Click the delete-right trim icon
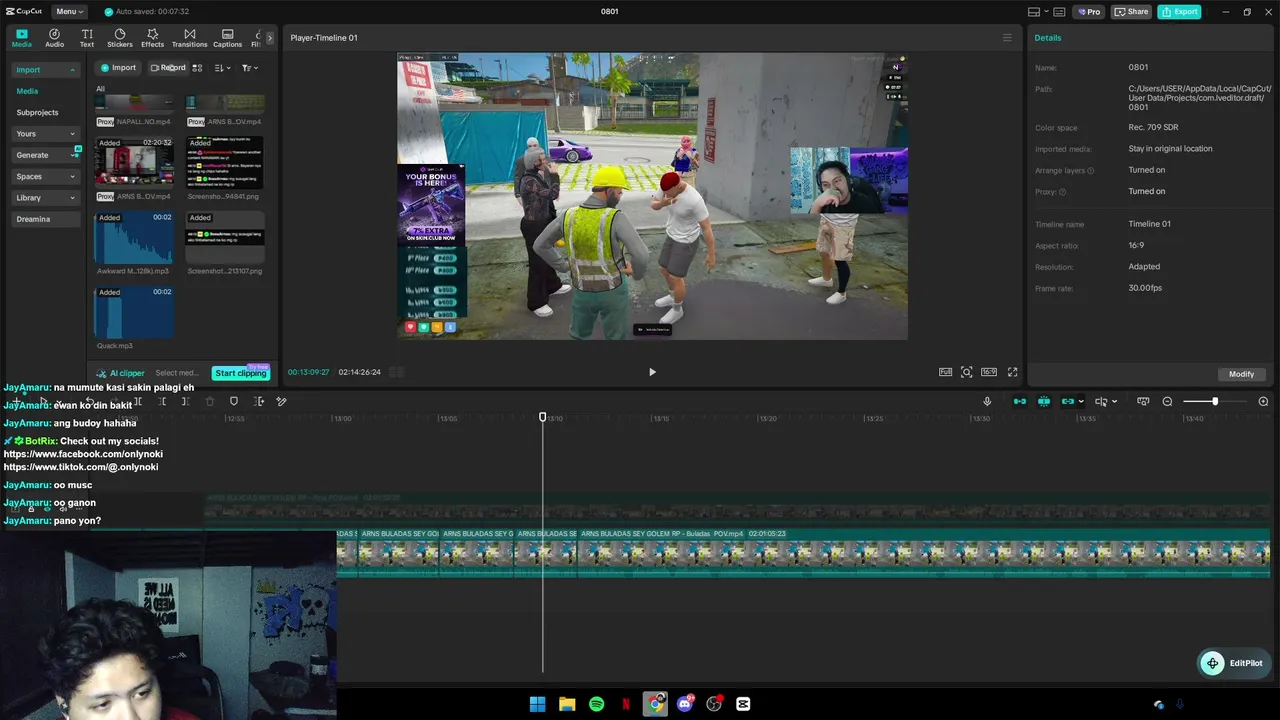This screenshot has width=1280, height=720. tap(186, 401)
